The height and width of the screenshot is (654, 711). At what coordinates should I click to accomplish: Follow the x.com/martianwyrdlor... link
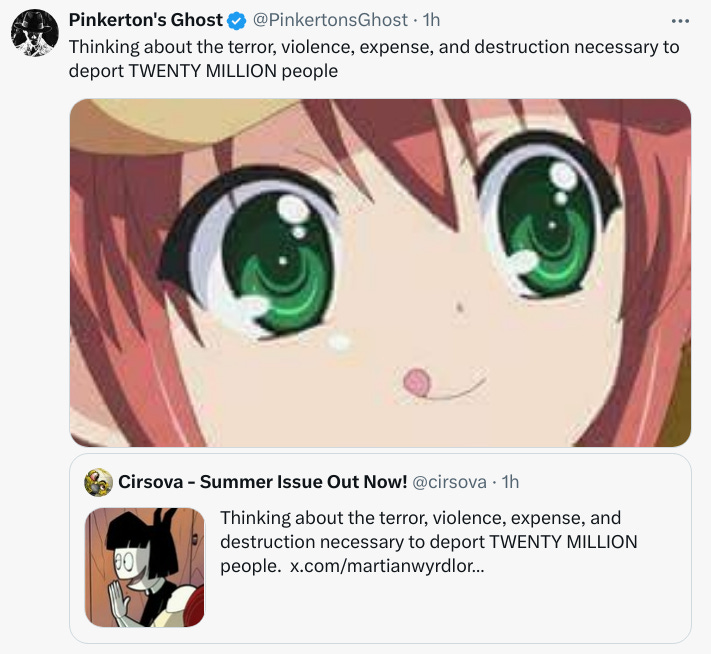pyautogui.click(x=387, y=566)
